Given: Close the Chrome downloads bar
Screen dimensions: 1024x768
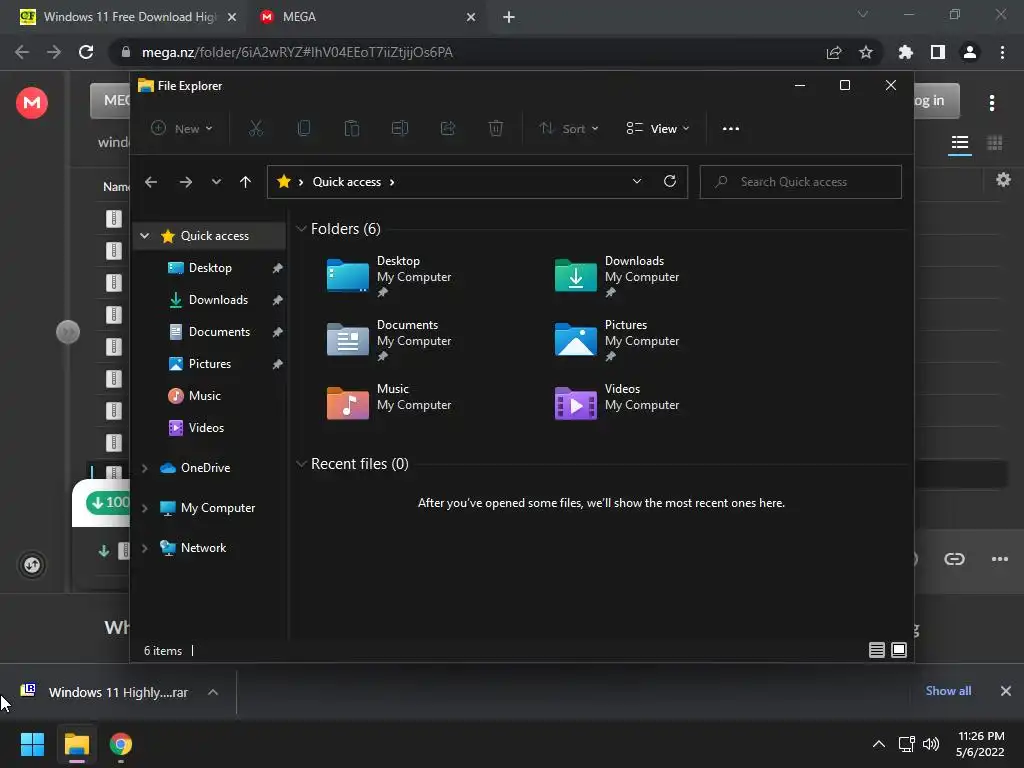Looking at the screenshot, I should (x=1006, y=691).
